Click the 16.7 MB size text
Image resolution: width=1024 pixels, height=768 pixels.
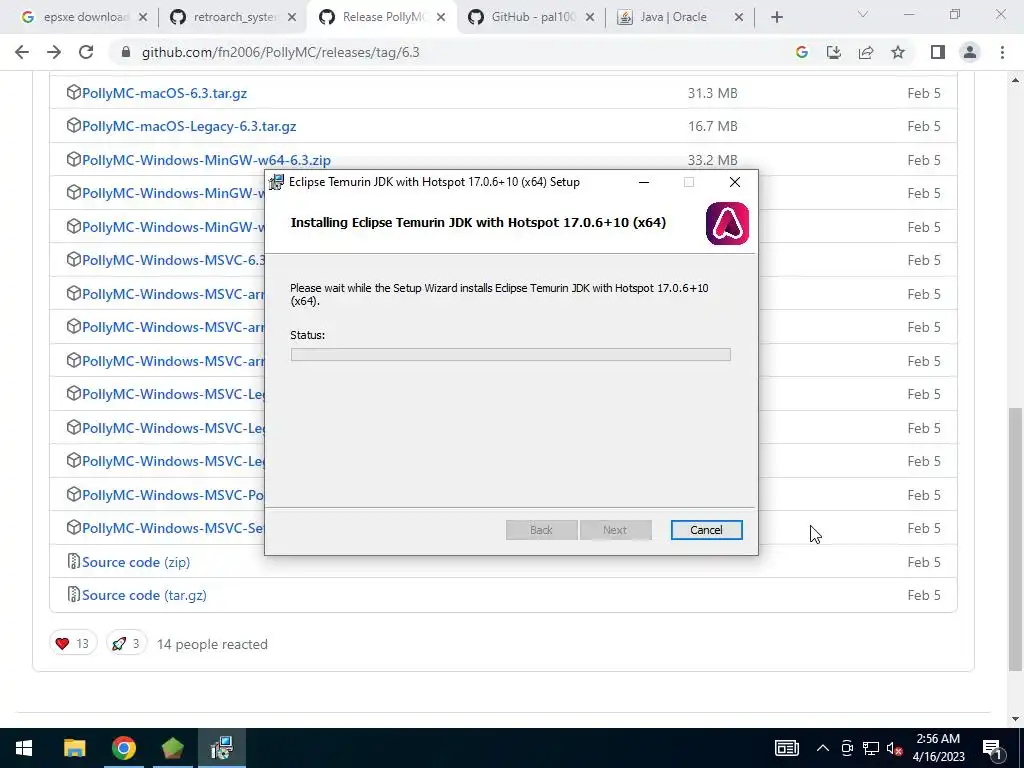[712, 127]
